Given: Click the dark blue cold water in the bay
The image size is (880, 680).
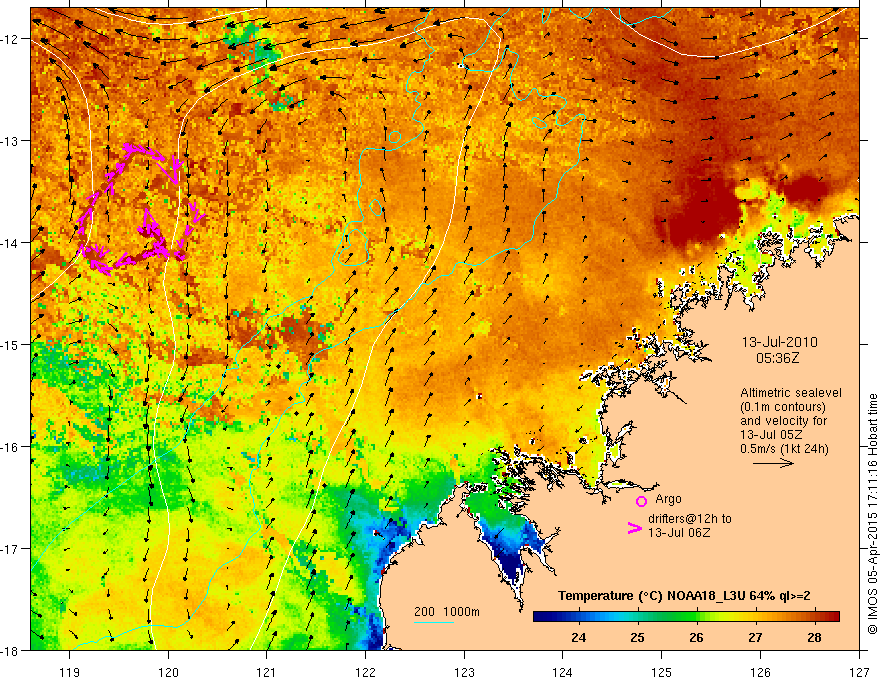Looking at the screenshot, I should pos(512,563).
